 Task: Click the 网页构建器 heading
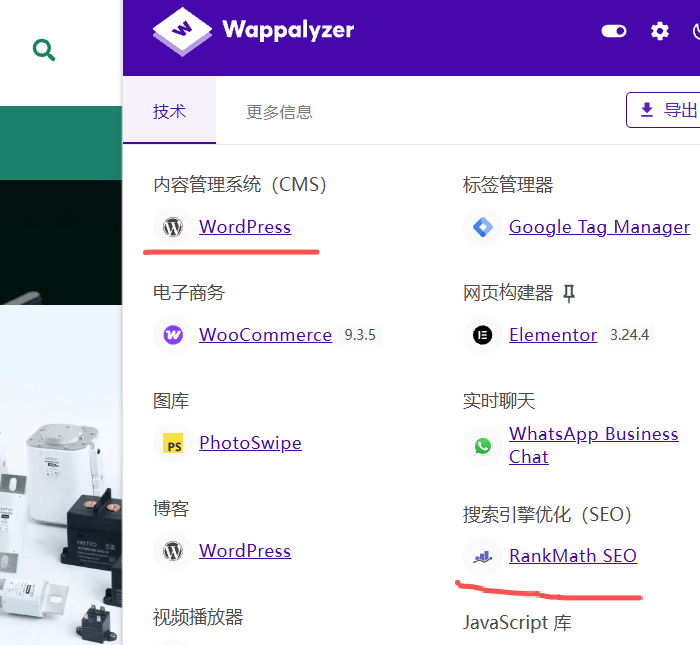coord(508,293)
